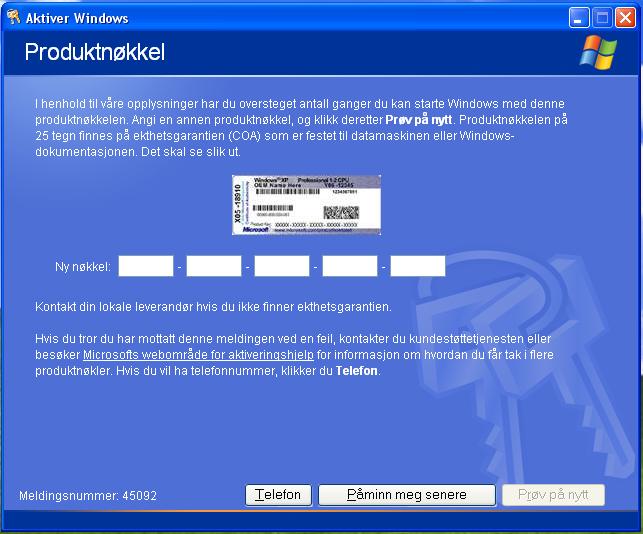The image size is (643, 534).
Task: Click the keys icon in title bar
Action: 14,17
